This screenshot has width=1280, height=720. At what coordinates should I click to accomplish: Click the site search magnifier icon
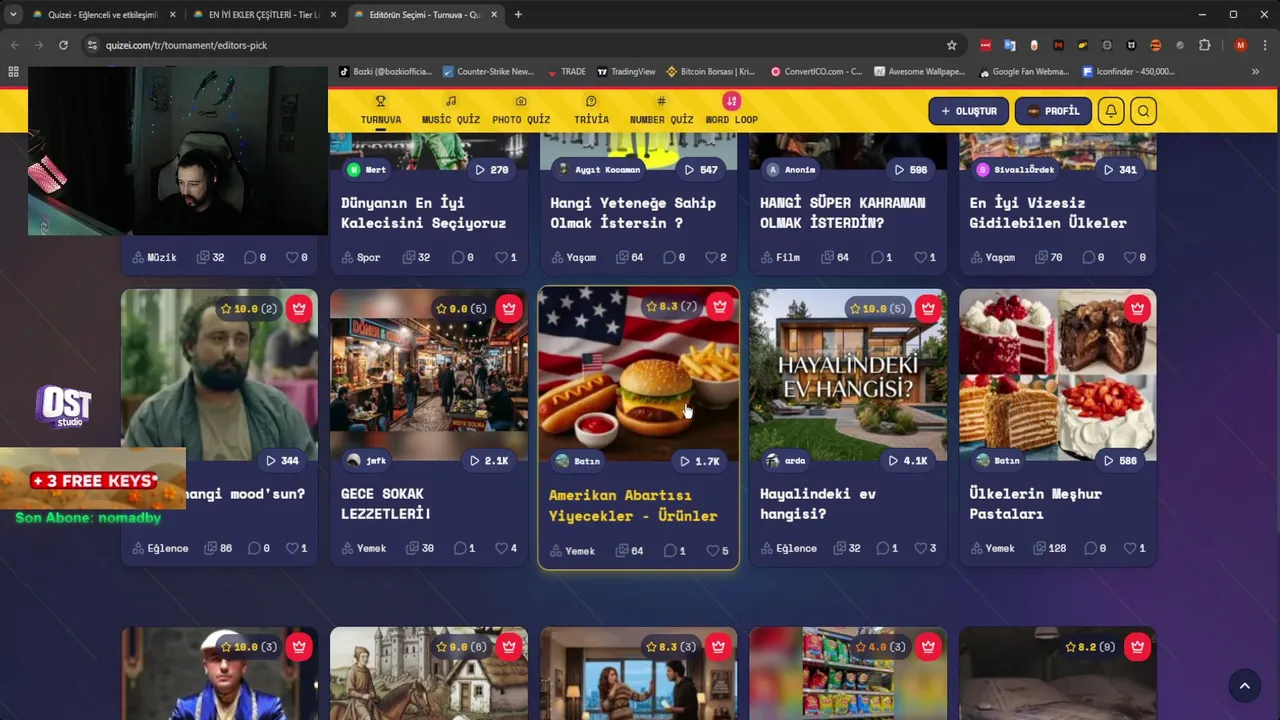[1144, 111]
